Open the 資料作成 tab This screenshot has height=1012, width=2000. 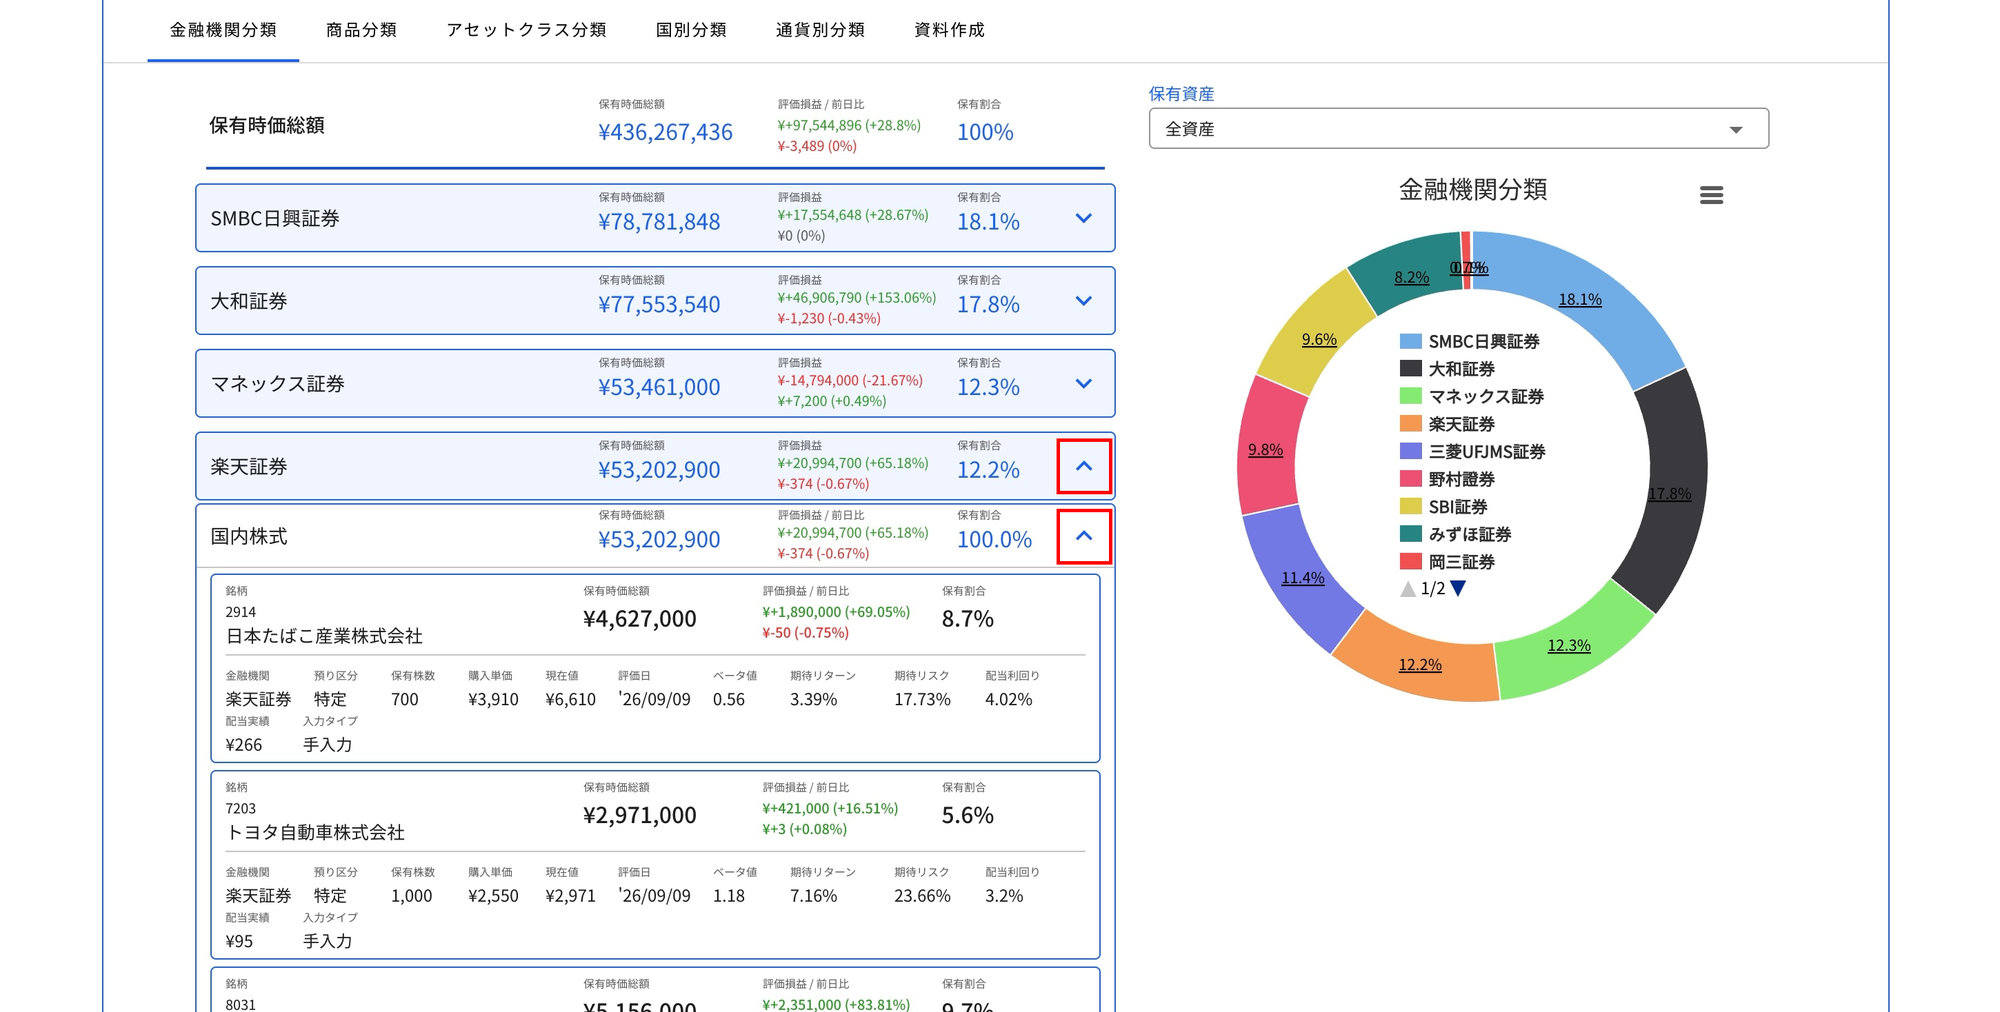pos(949,30)
